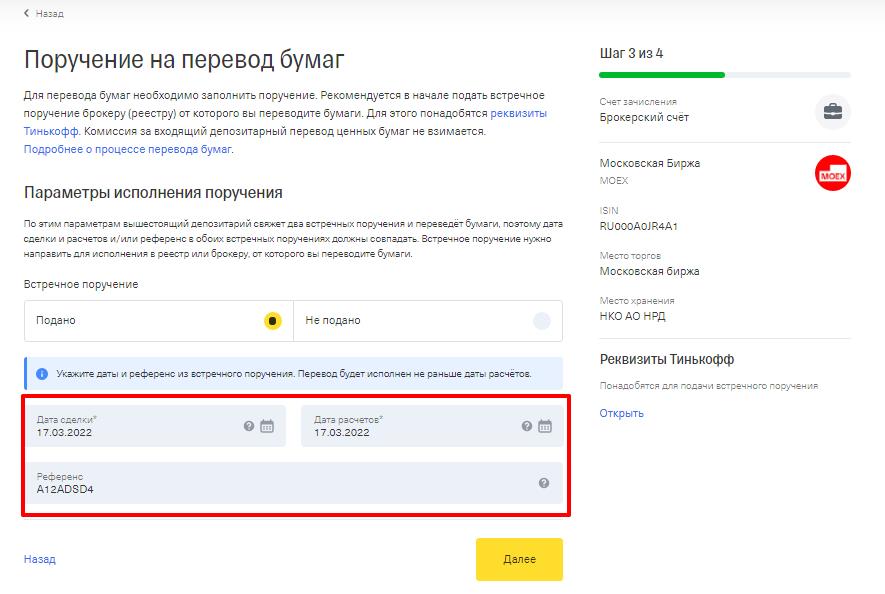Image resolution: width=885 pixels, height=594 pixels.
Task: Open the calendar for Дата расчетов
Action: (x=545, y=426)
